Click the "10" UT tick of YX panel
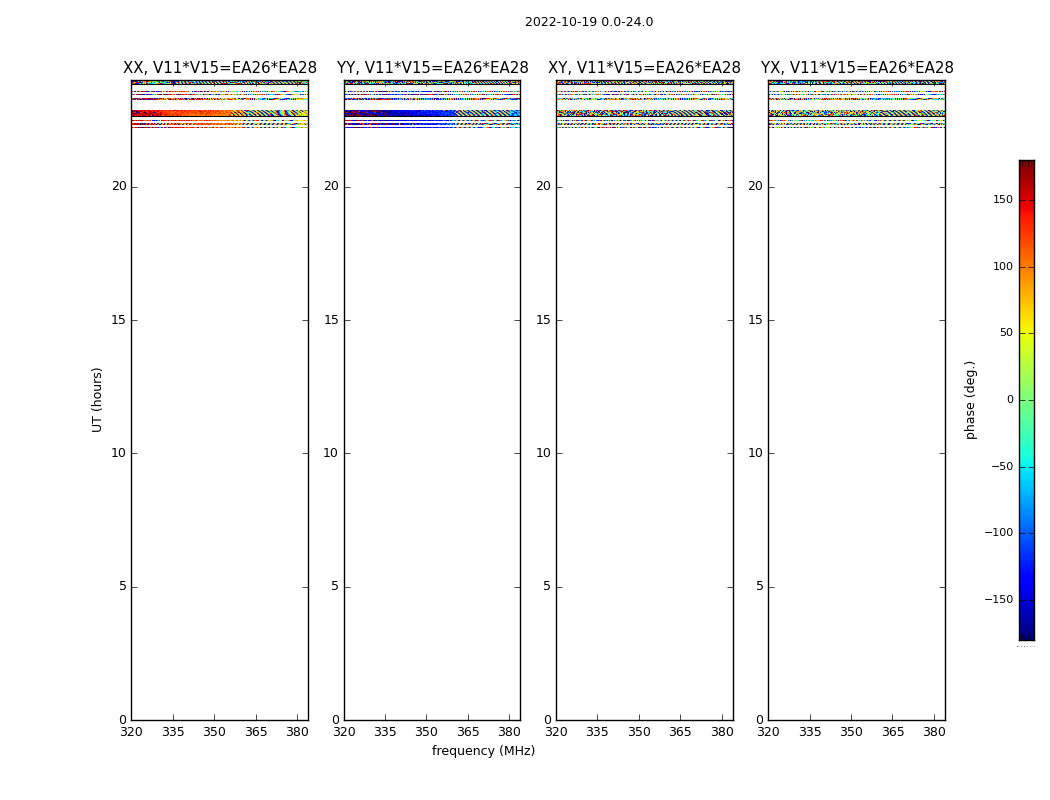The height and width of the screenshot is (800, 1050). pyautogui.click(x=755, y=453)
